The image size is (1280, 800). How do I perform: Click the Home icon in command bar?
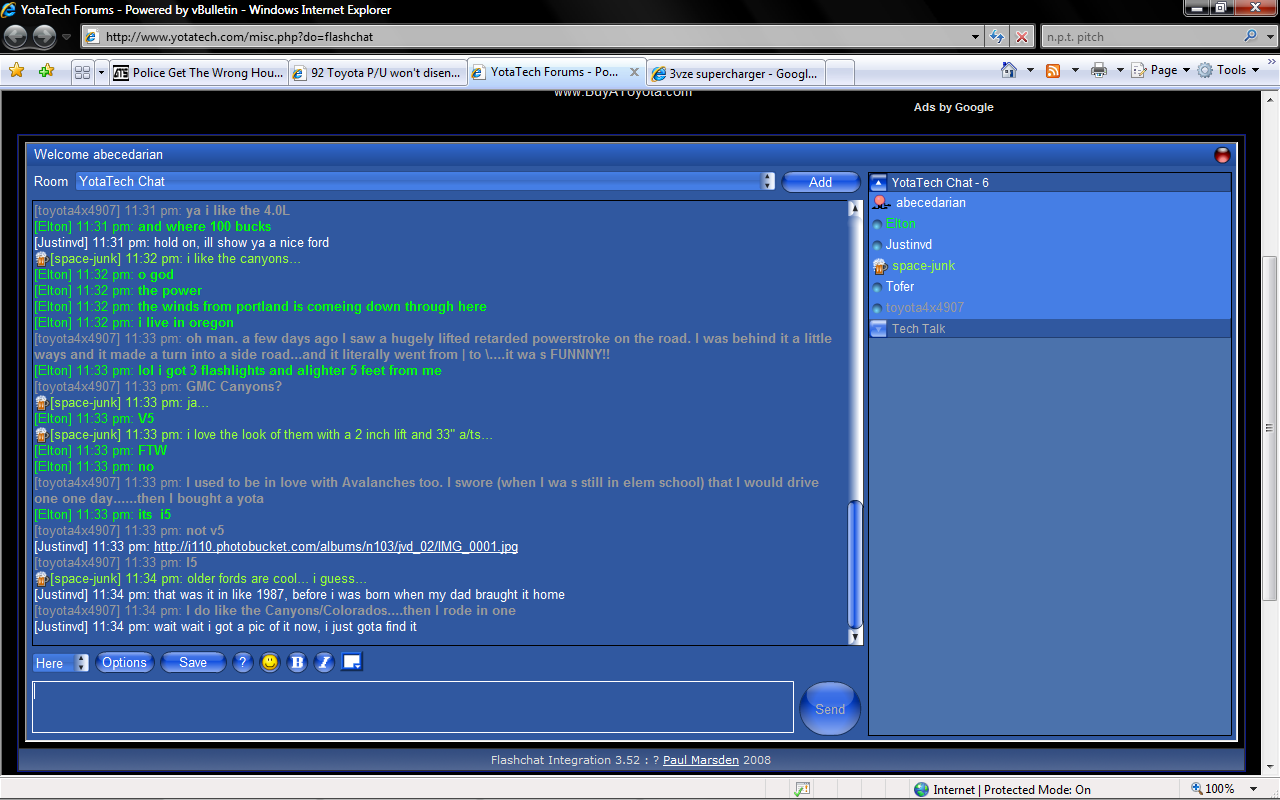coord(1010,70)
